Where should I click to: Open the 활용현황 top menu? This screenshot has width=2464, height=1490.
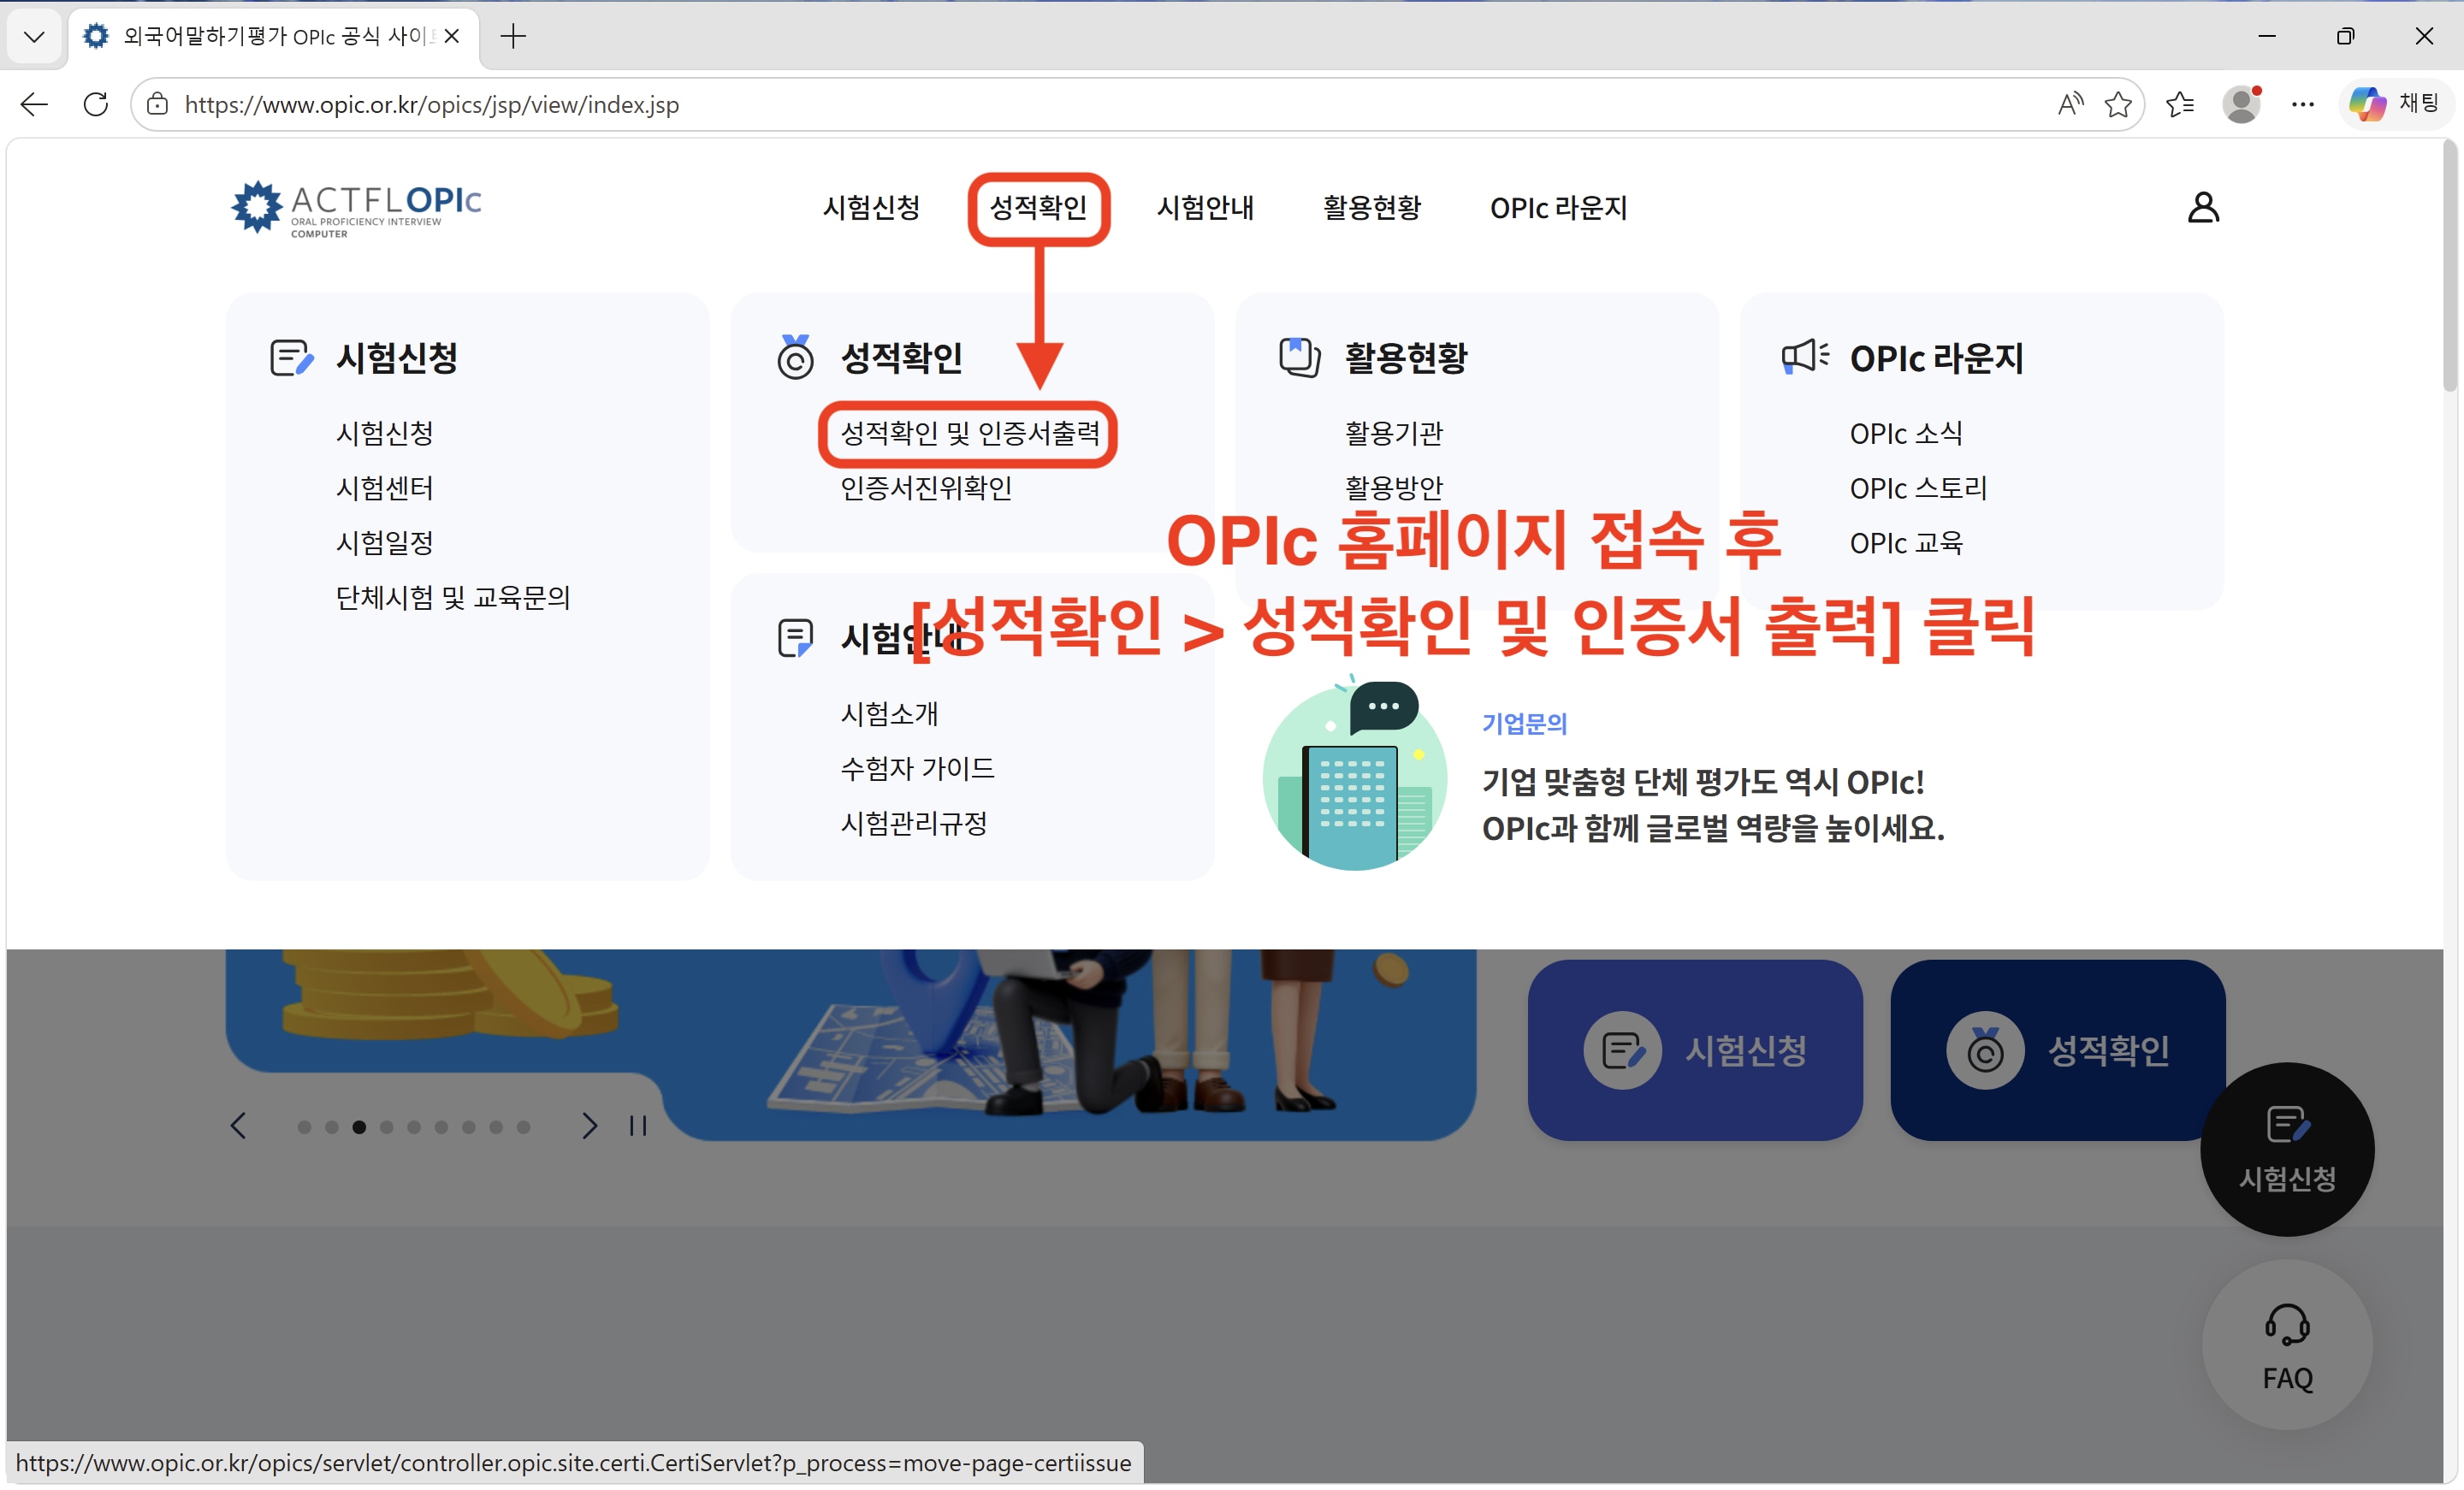[1372, 208]
